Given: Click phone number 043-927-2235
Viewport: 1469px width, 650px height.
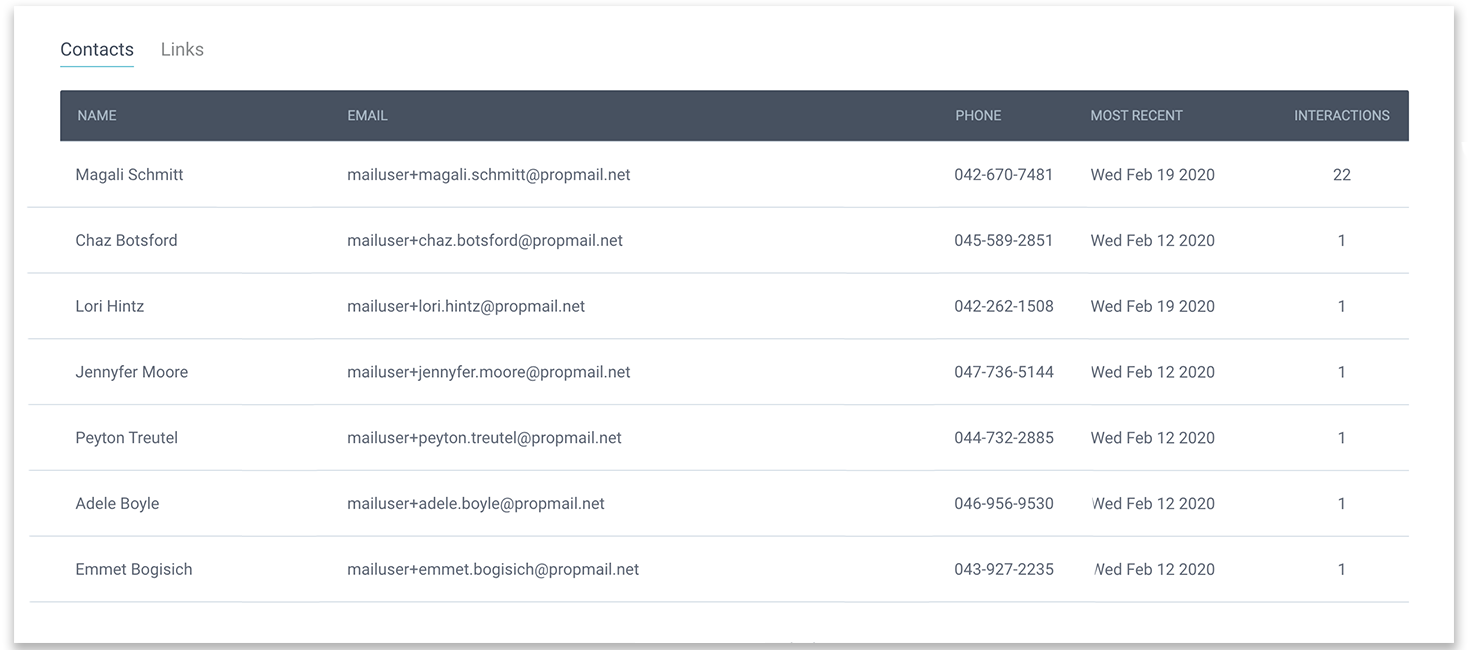Looking at the screenshot, I should click(x=1003, y=570).
